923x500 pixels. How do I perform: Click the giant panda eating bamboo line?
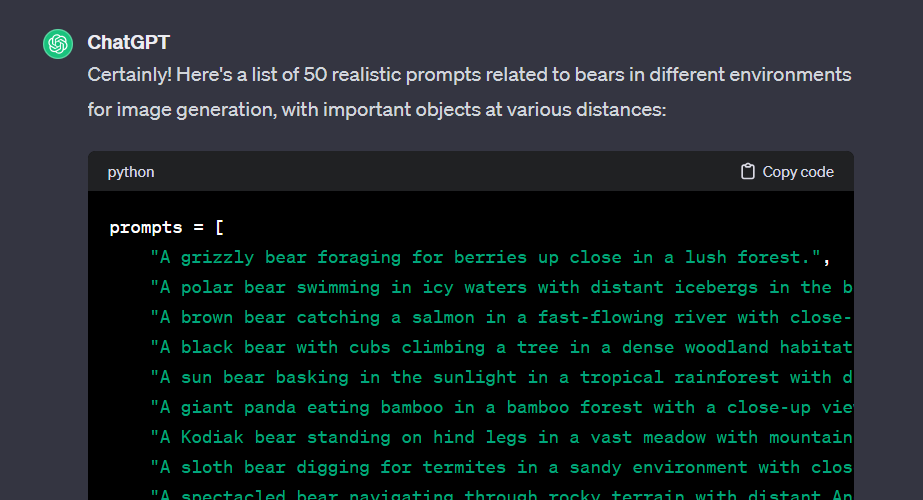(x=502, y=408)
